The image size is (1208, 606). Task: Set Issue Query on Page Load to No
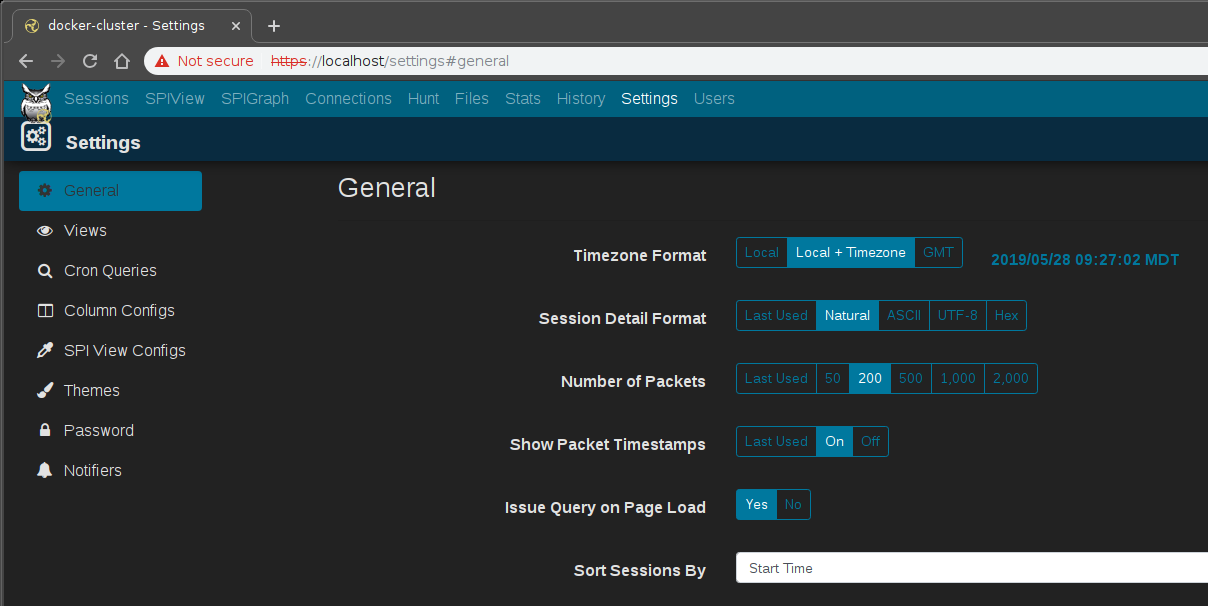coord(792,504)
